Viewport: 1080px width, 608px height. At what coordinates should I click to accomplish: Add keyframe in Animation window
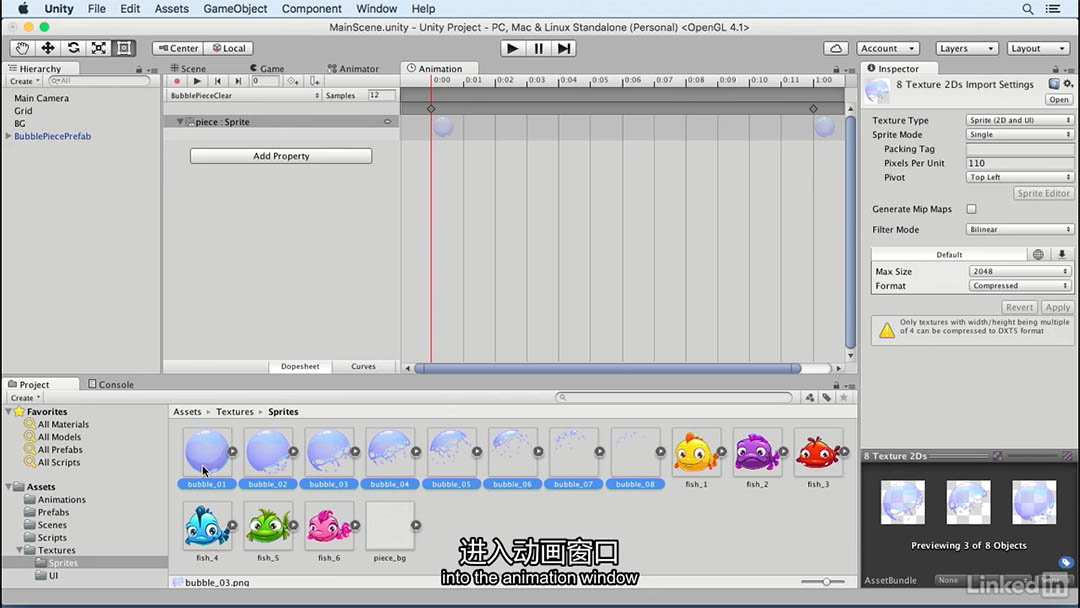(293, 81)
